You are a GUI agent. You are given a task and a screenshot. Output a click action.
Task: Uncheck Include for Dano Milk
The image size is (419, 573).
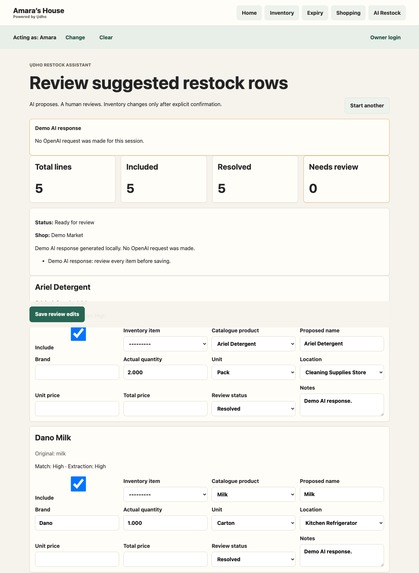[x=78, y=484]
